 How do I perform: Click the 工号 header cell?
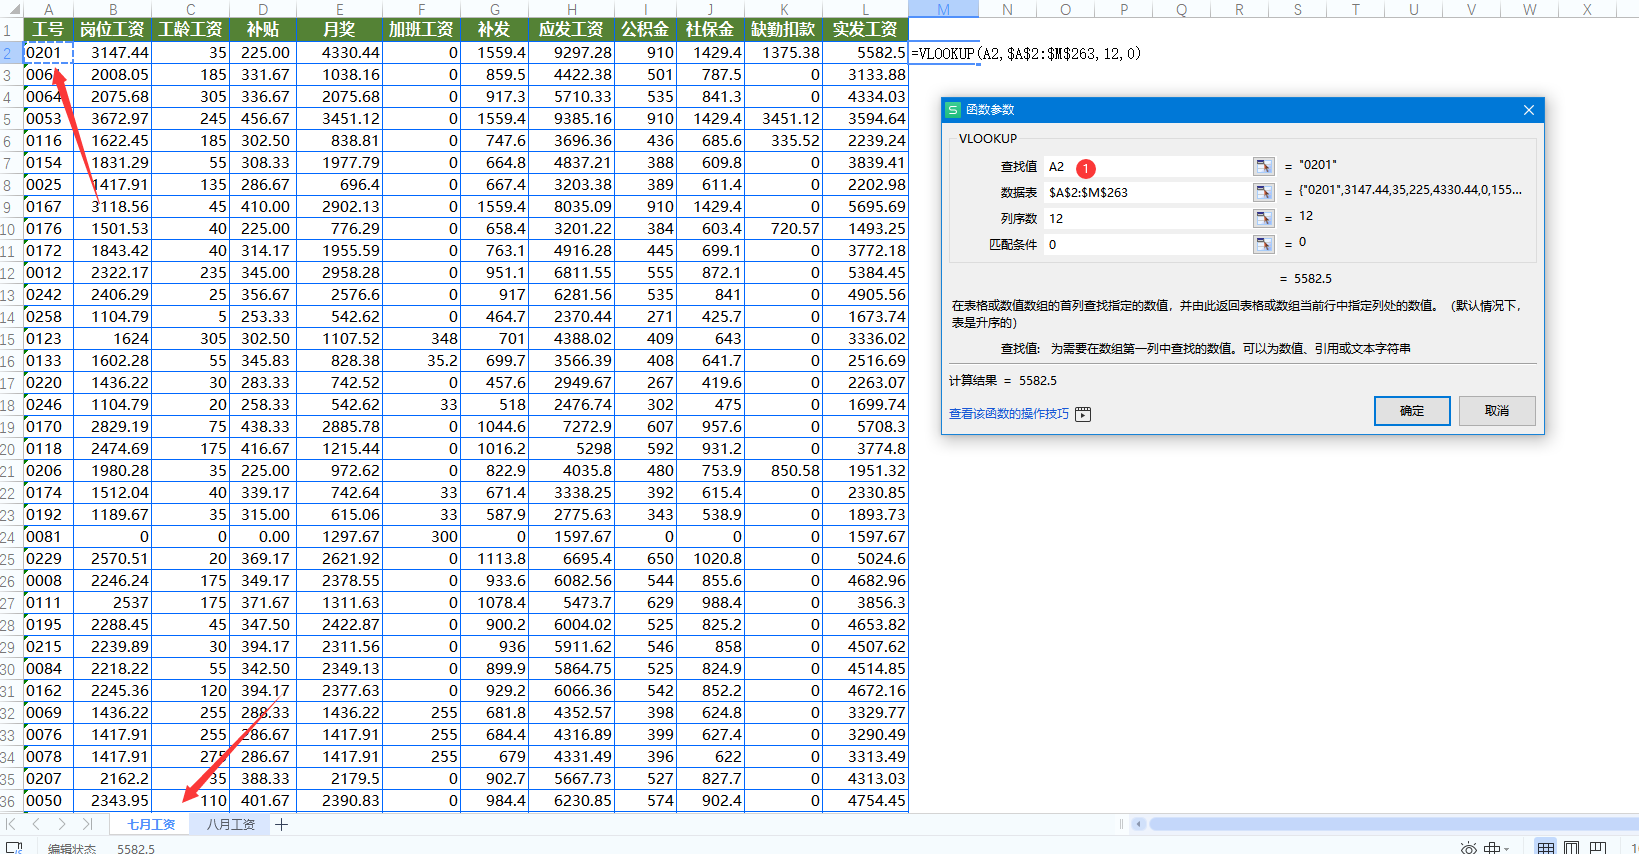48,30
